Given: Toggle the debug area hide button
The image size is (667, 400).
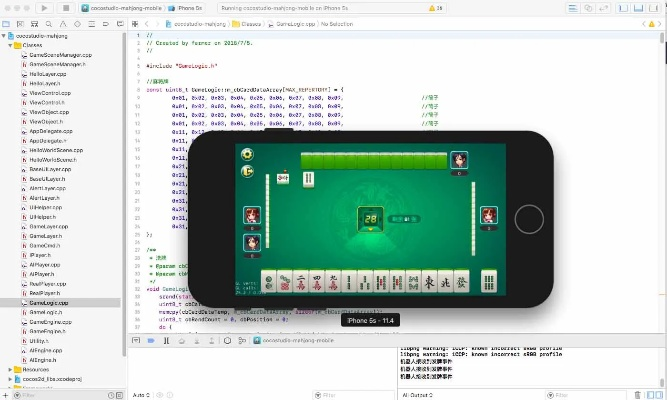Looking at the screenshot, I should [137, 340].
